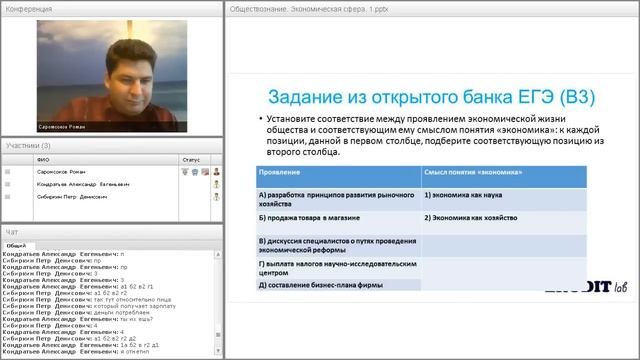Click chat message 'деньги потребляем'

click(x=122, y=313)
